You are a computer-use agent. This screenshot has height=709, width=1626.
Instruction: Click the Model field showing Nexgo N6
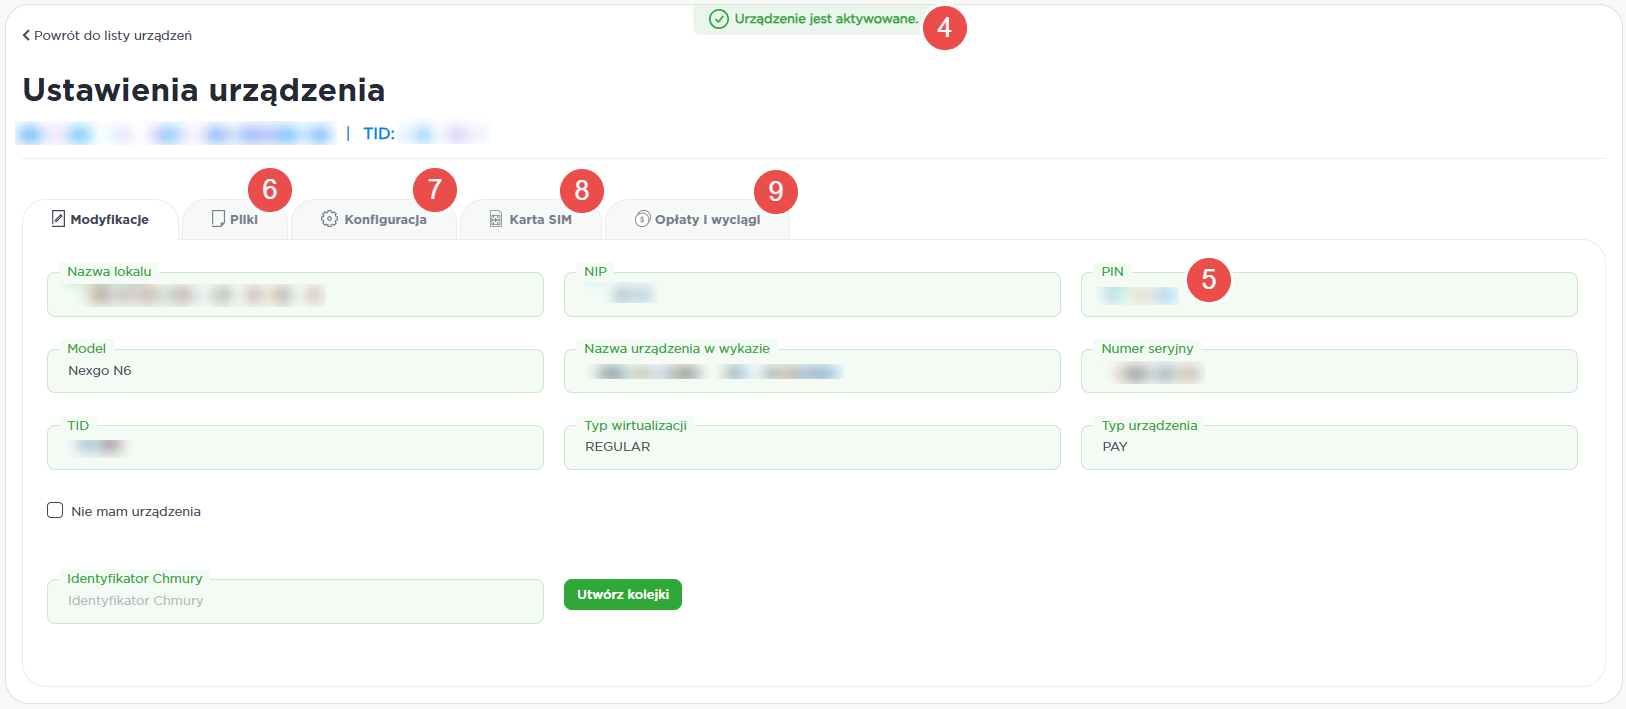(295, 371)
